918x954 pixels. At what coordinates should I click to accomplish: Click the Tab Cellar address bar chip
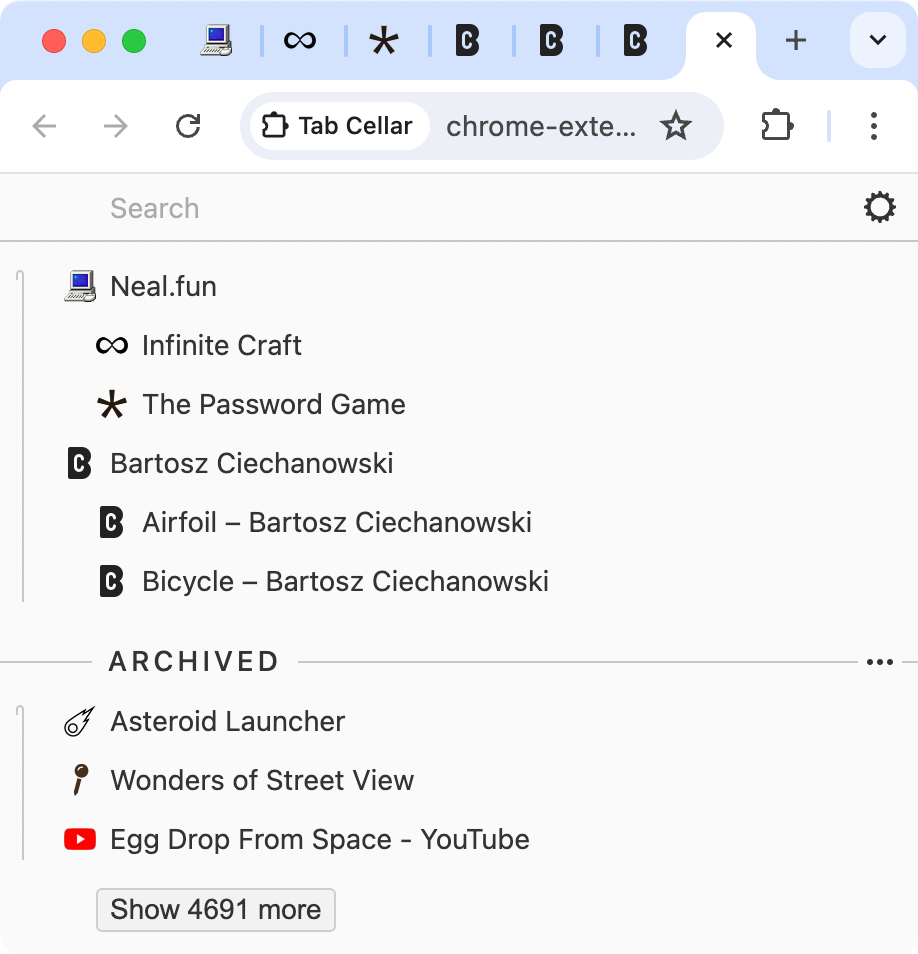click(338, 126)
